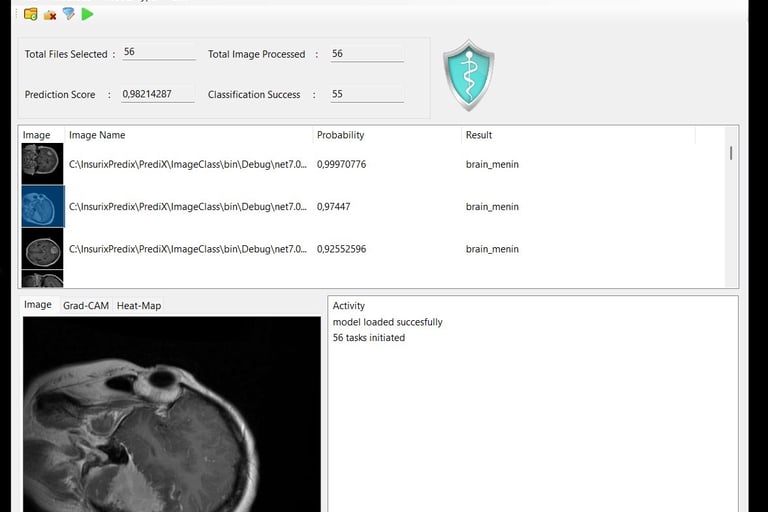The height and width of the screenshot is (512, 768).
Task: Open the Grad-CAM tab
Action: (86, 306)
